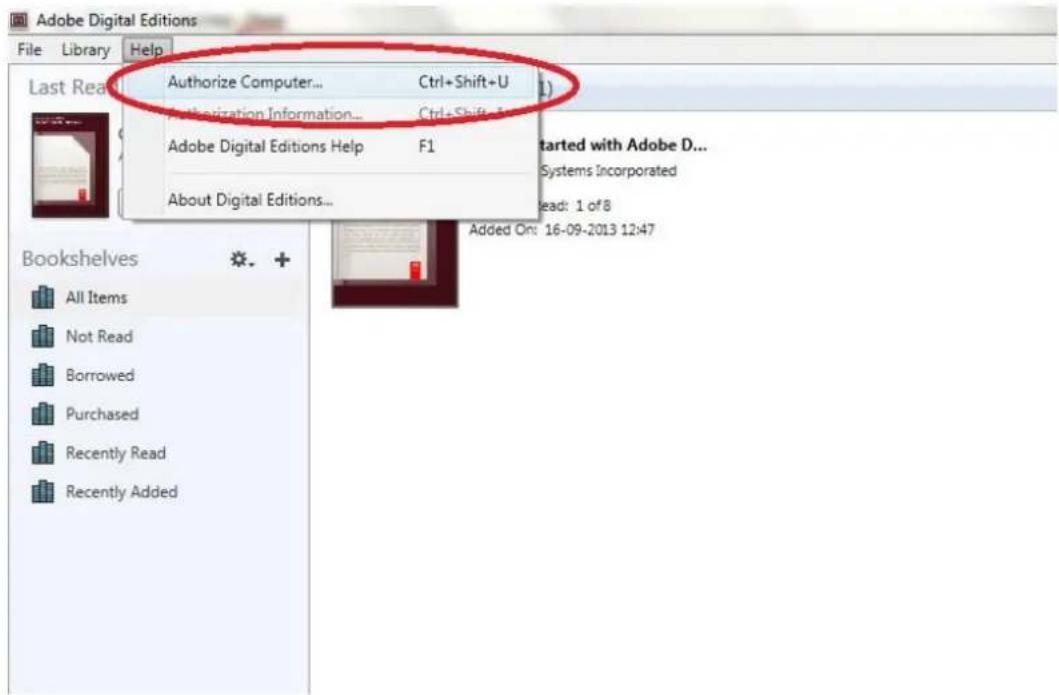Select the Borrowed label

coord(100,376)
